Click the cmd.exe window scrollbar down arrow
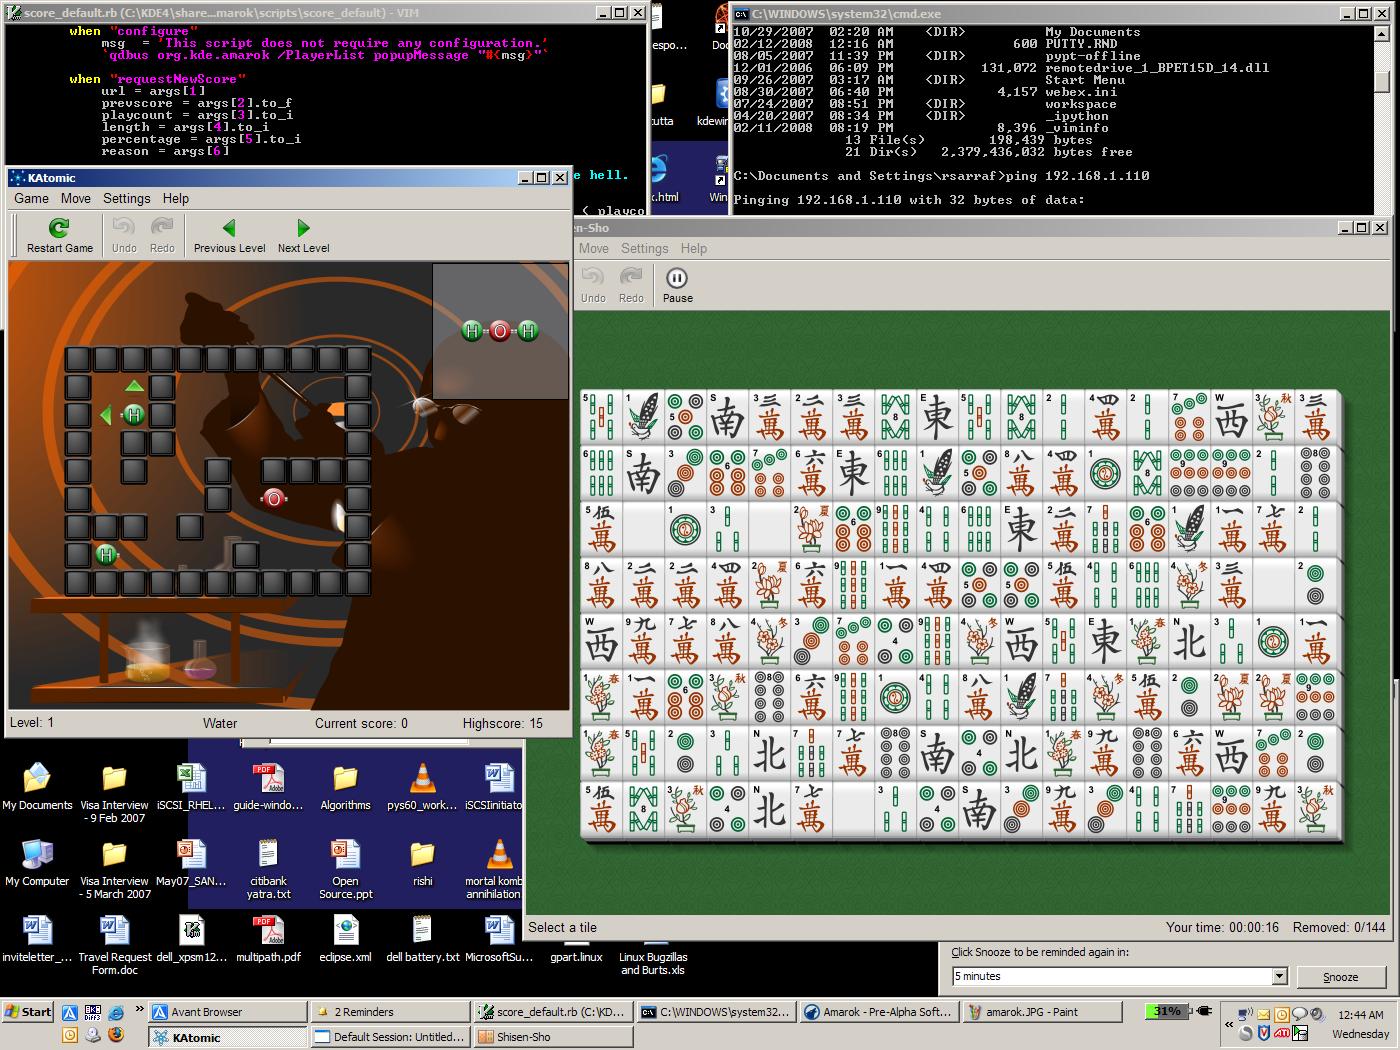The height and width of the screenshot is (1050, 1400). click(x=1383, y=206)
